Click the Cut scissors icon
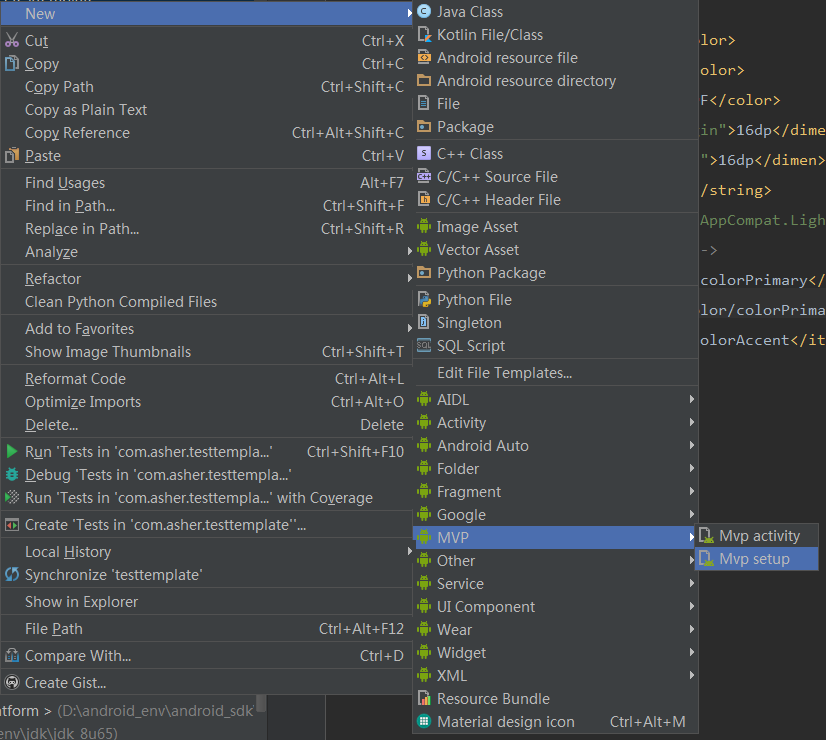Viewport: 826px width, 740px height. tap(12, 41)
